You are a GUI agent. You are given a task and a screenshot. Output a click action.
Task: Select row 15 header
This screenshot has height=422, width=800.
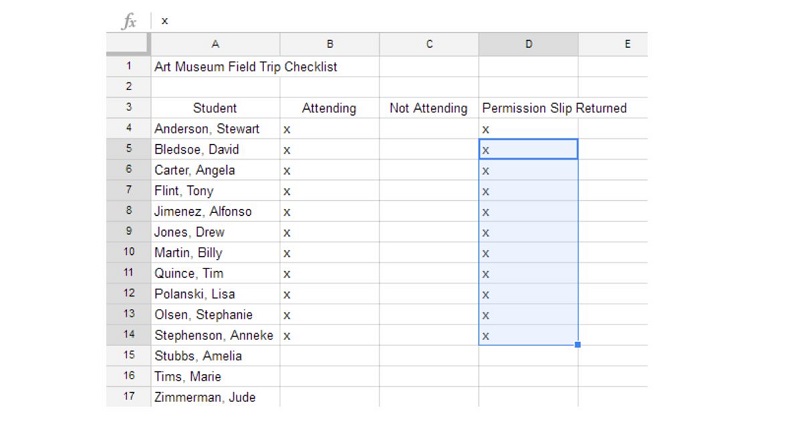coord(129,355)
